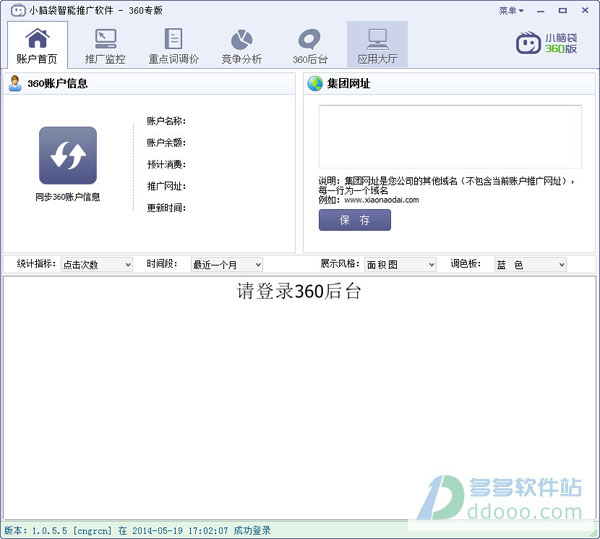Click the 同步360账户信息 label
600x539 pixels.
point(68,197)
